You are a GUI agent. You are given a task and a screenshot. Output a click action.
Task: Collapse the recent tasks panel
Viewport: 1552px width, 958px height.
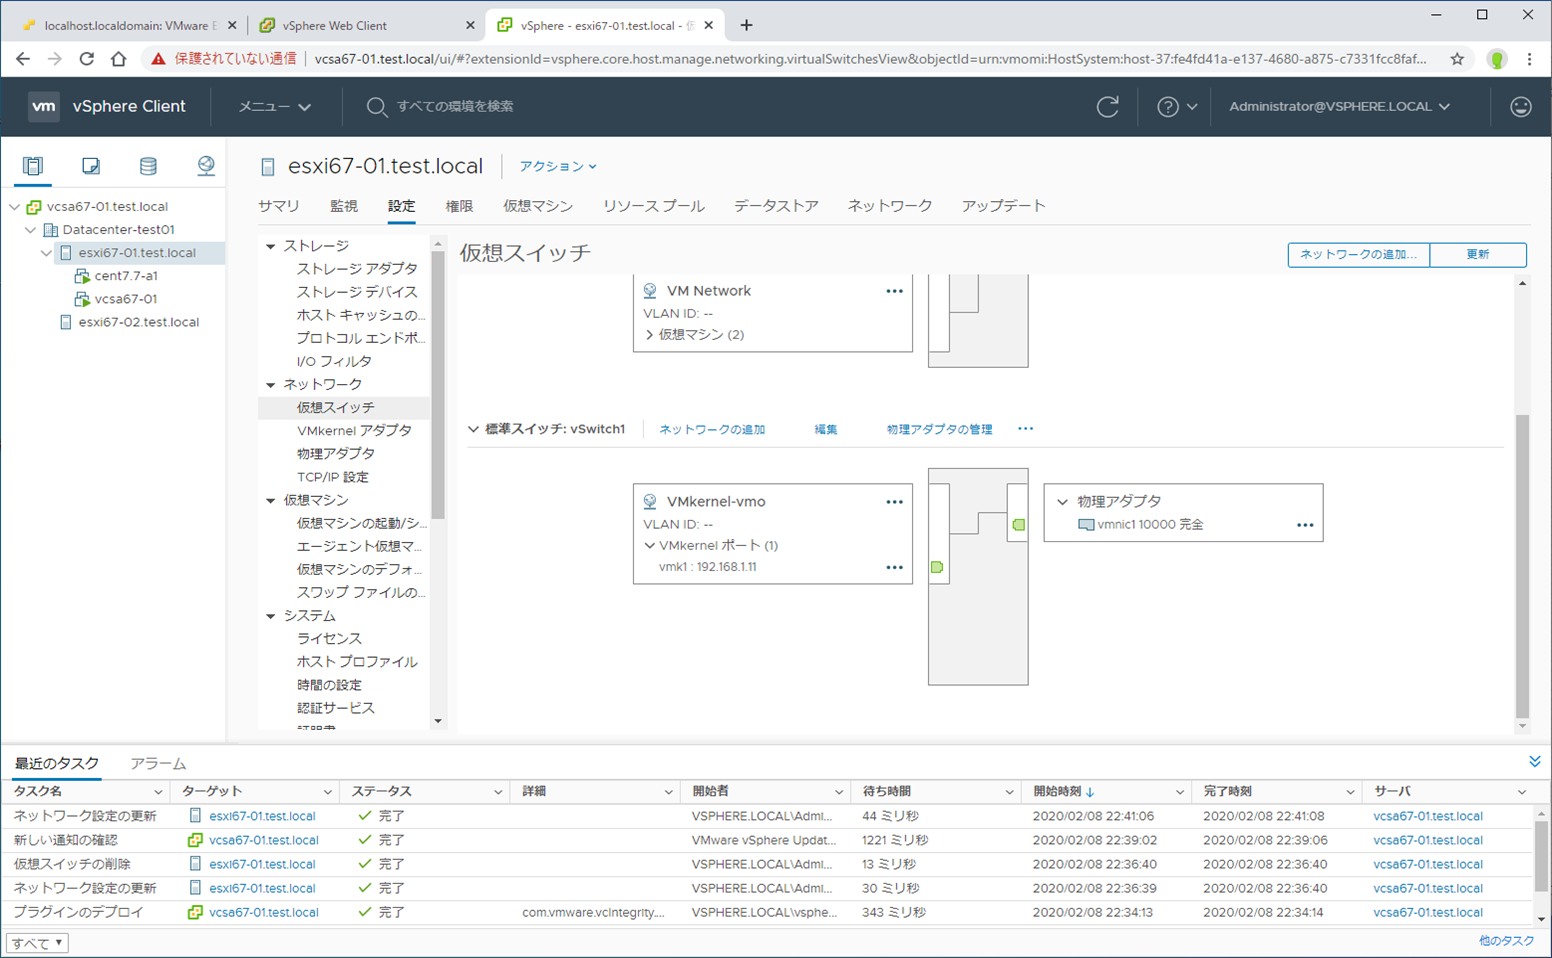point(1535,762)
